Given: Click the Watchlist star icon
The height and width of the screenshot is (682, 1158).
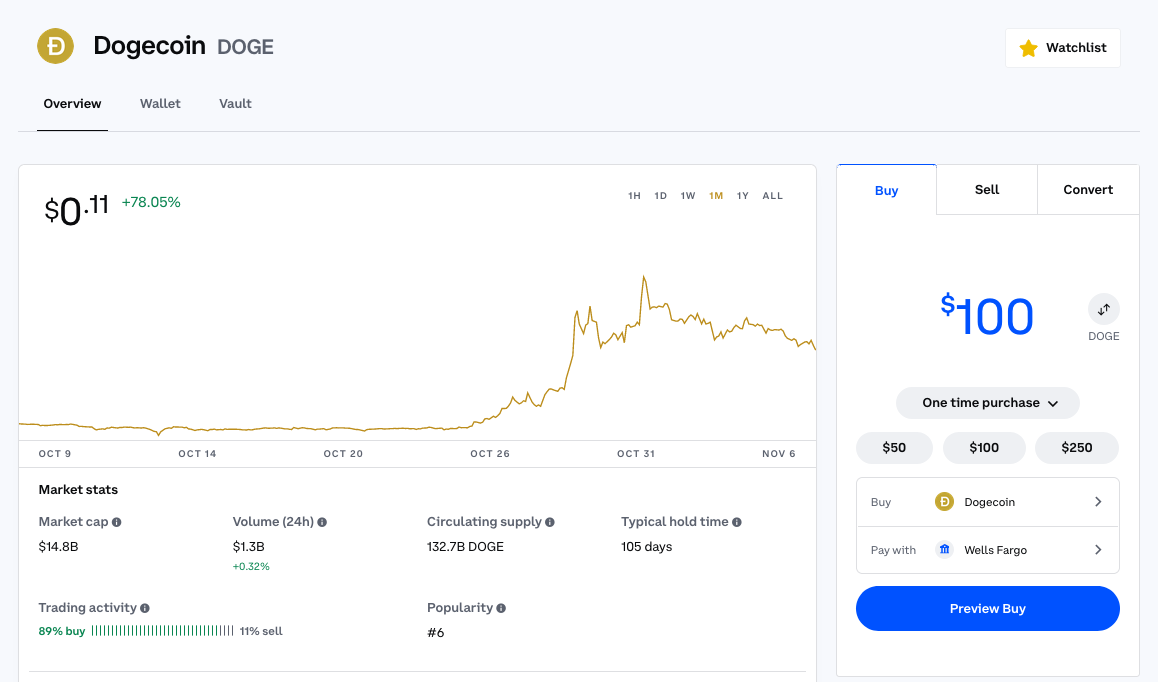Looking at the screenshot, I should click(1028, 48).
